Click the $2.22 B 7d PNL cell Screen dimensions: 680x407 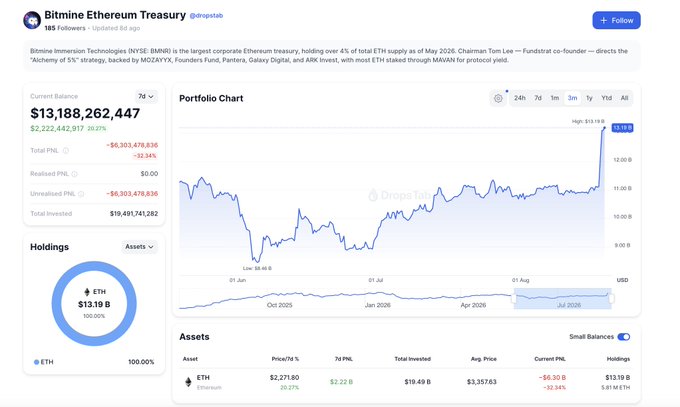341,382
